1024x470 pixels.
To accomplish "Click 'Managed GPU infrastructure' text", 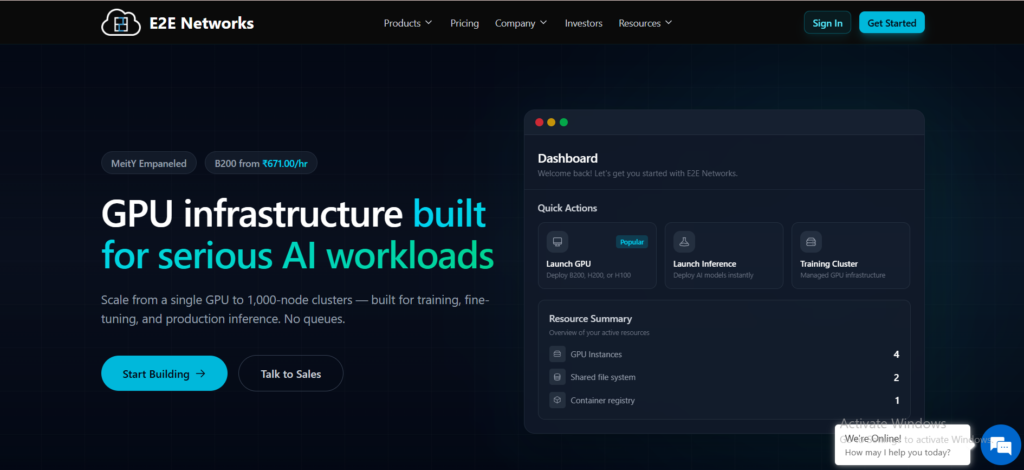I will coord(842,275).
